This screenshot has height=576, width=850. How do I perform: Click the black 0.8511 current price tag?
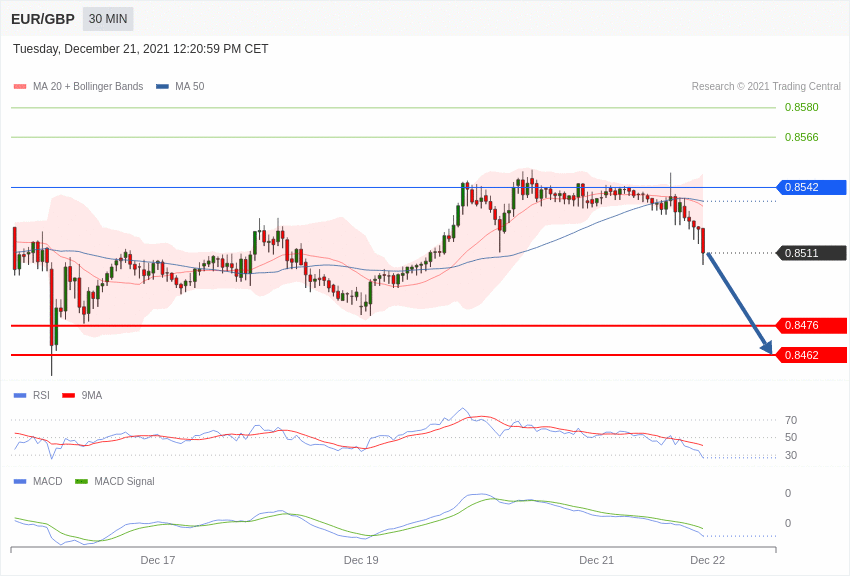tap(812, 253)
